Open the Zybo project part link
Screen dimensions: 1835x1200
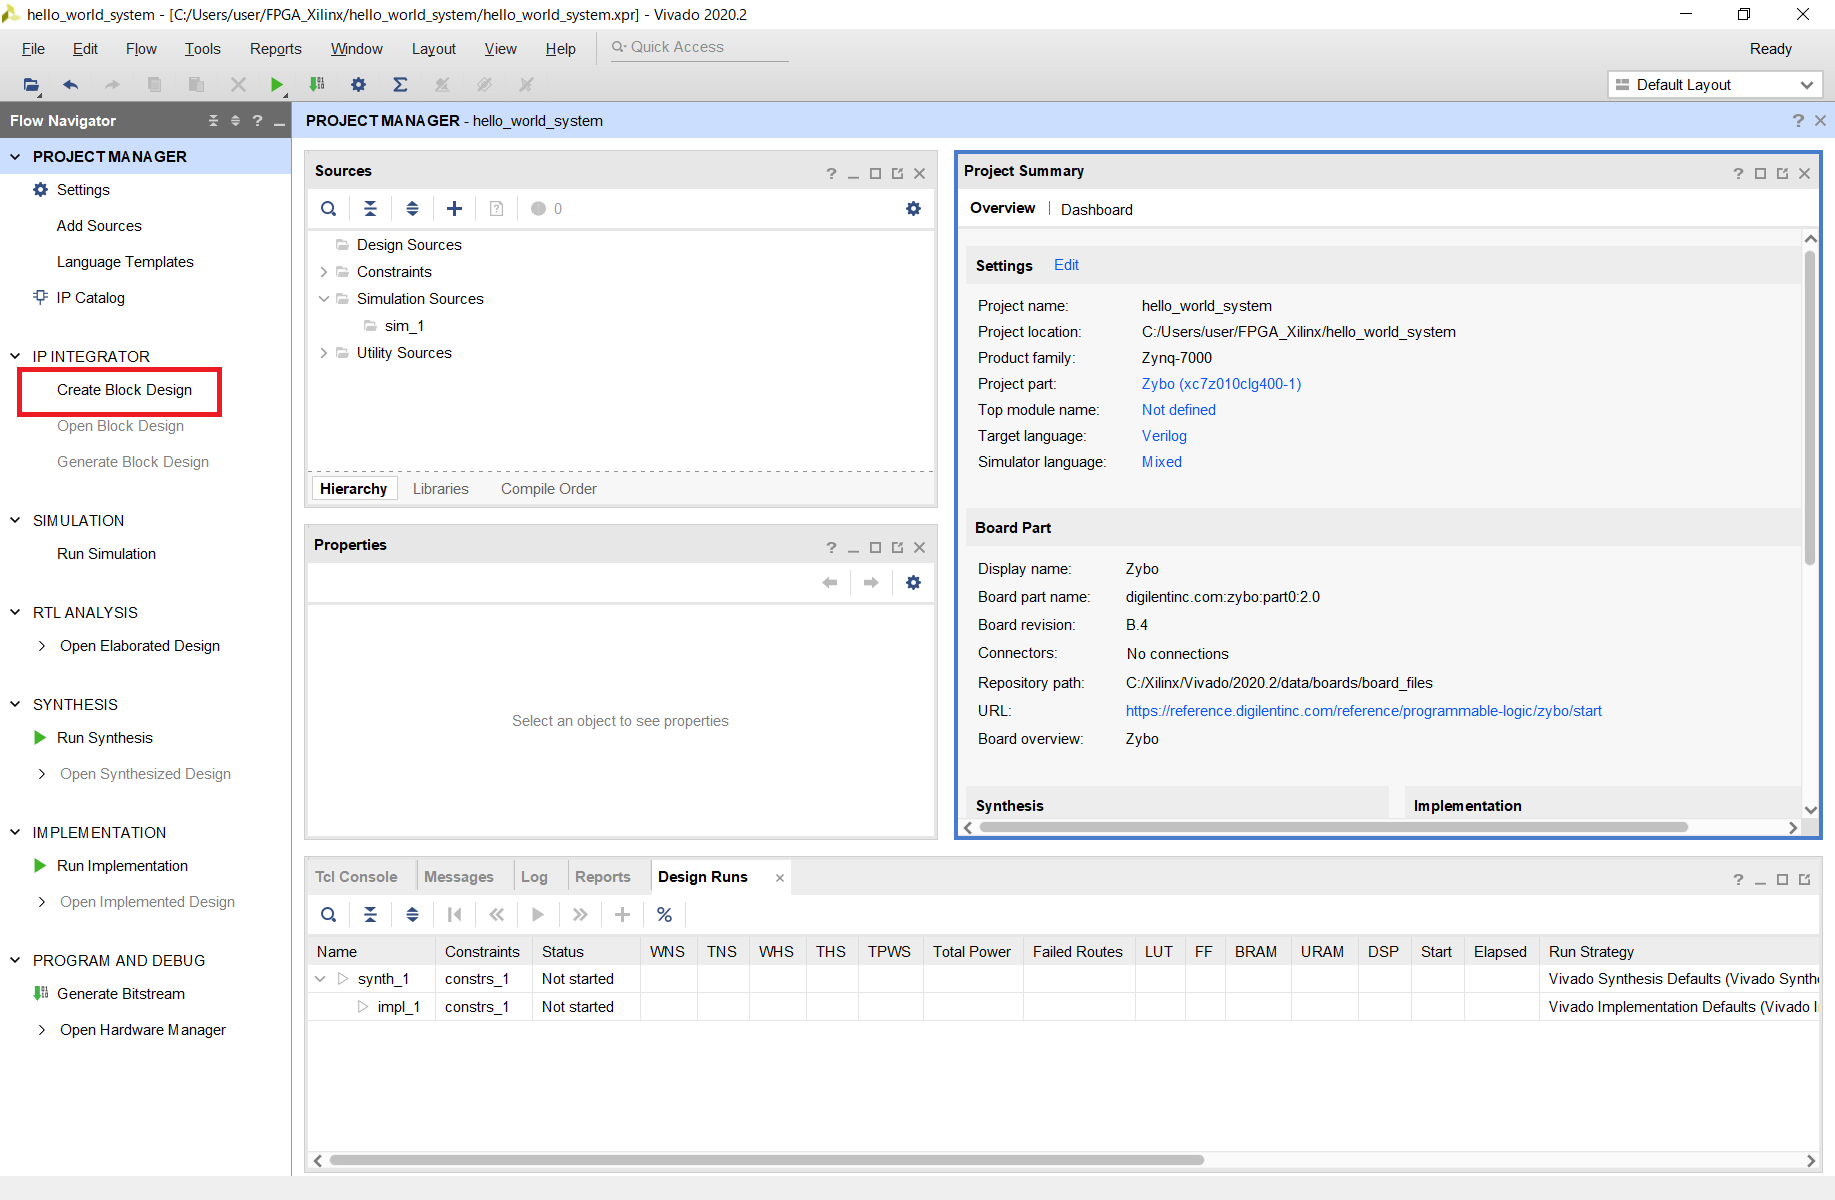tap(1221, 384)
